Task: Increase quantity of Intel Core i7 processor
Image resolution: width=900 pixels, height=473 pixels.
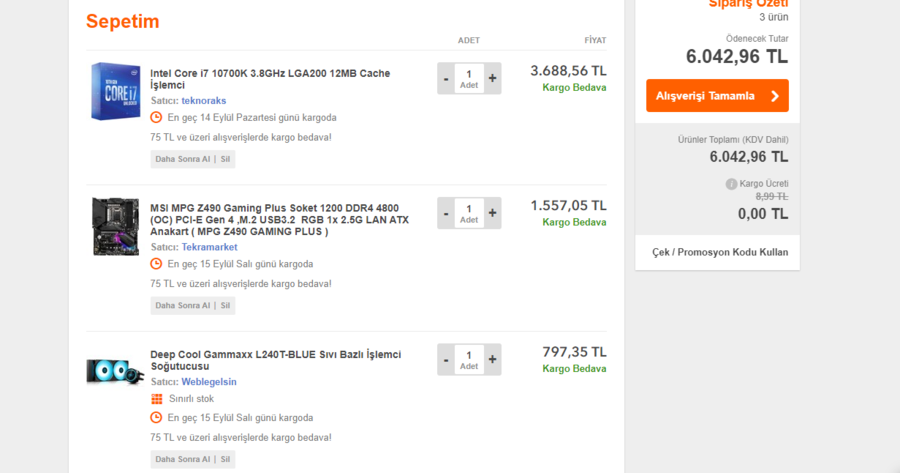Action: point(492,78)
